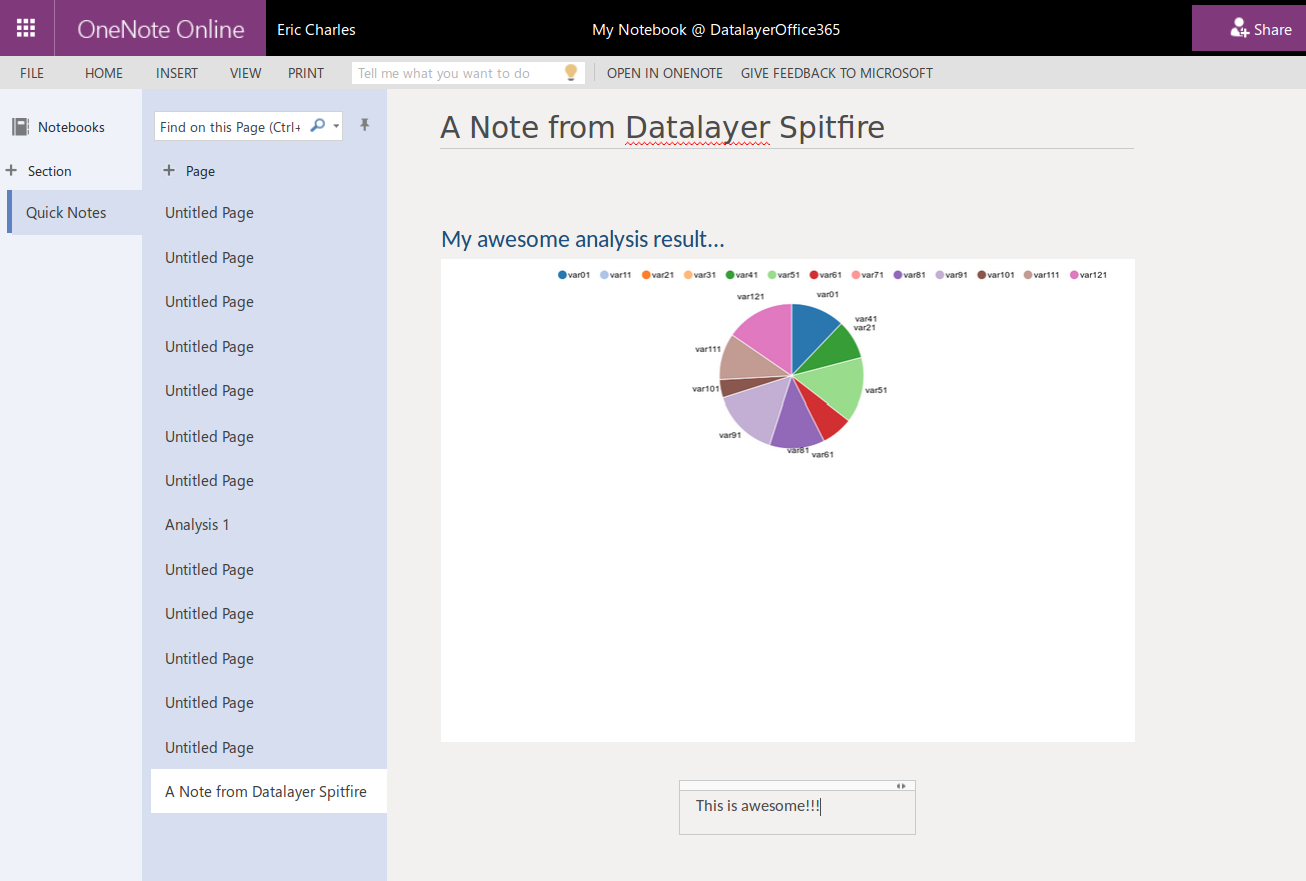The height and width of the screenshot is (881, 1306).
Task: Click the plus icon next to Page
Action: pyautogui.click(x=169, y=171)
